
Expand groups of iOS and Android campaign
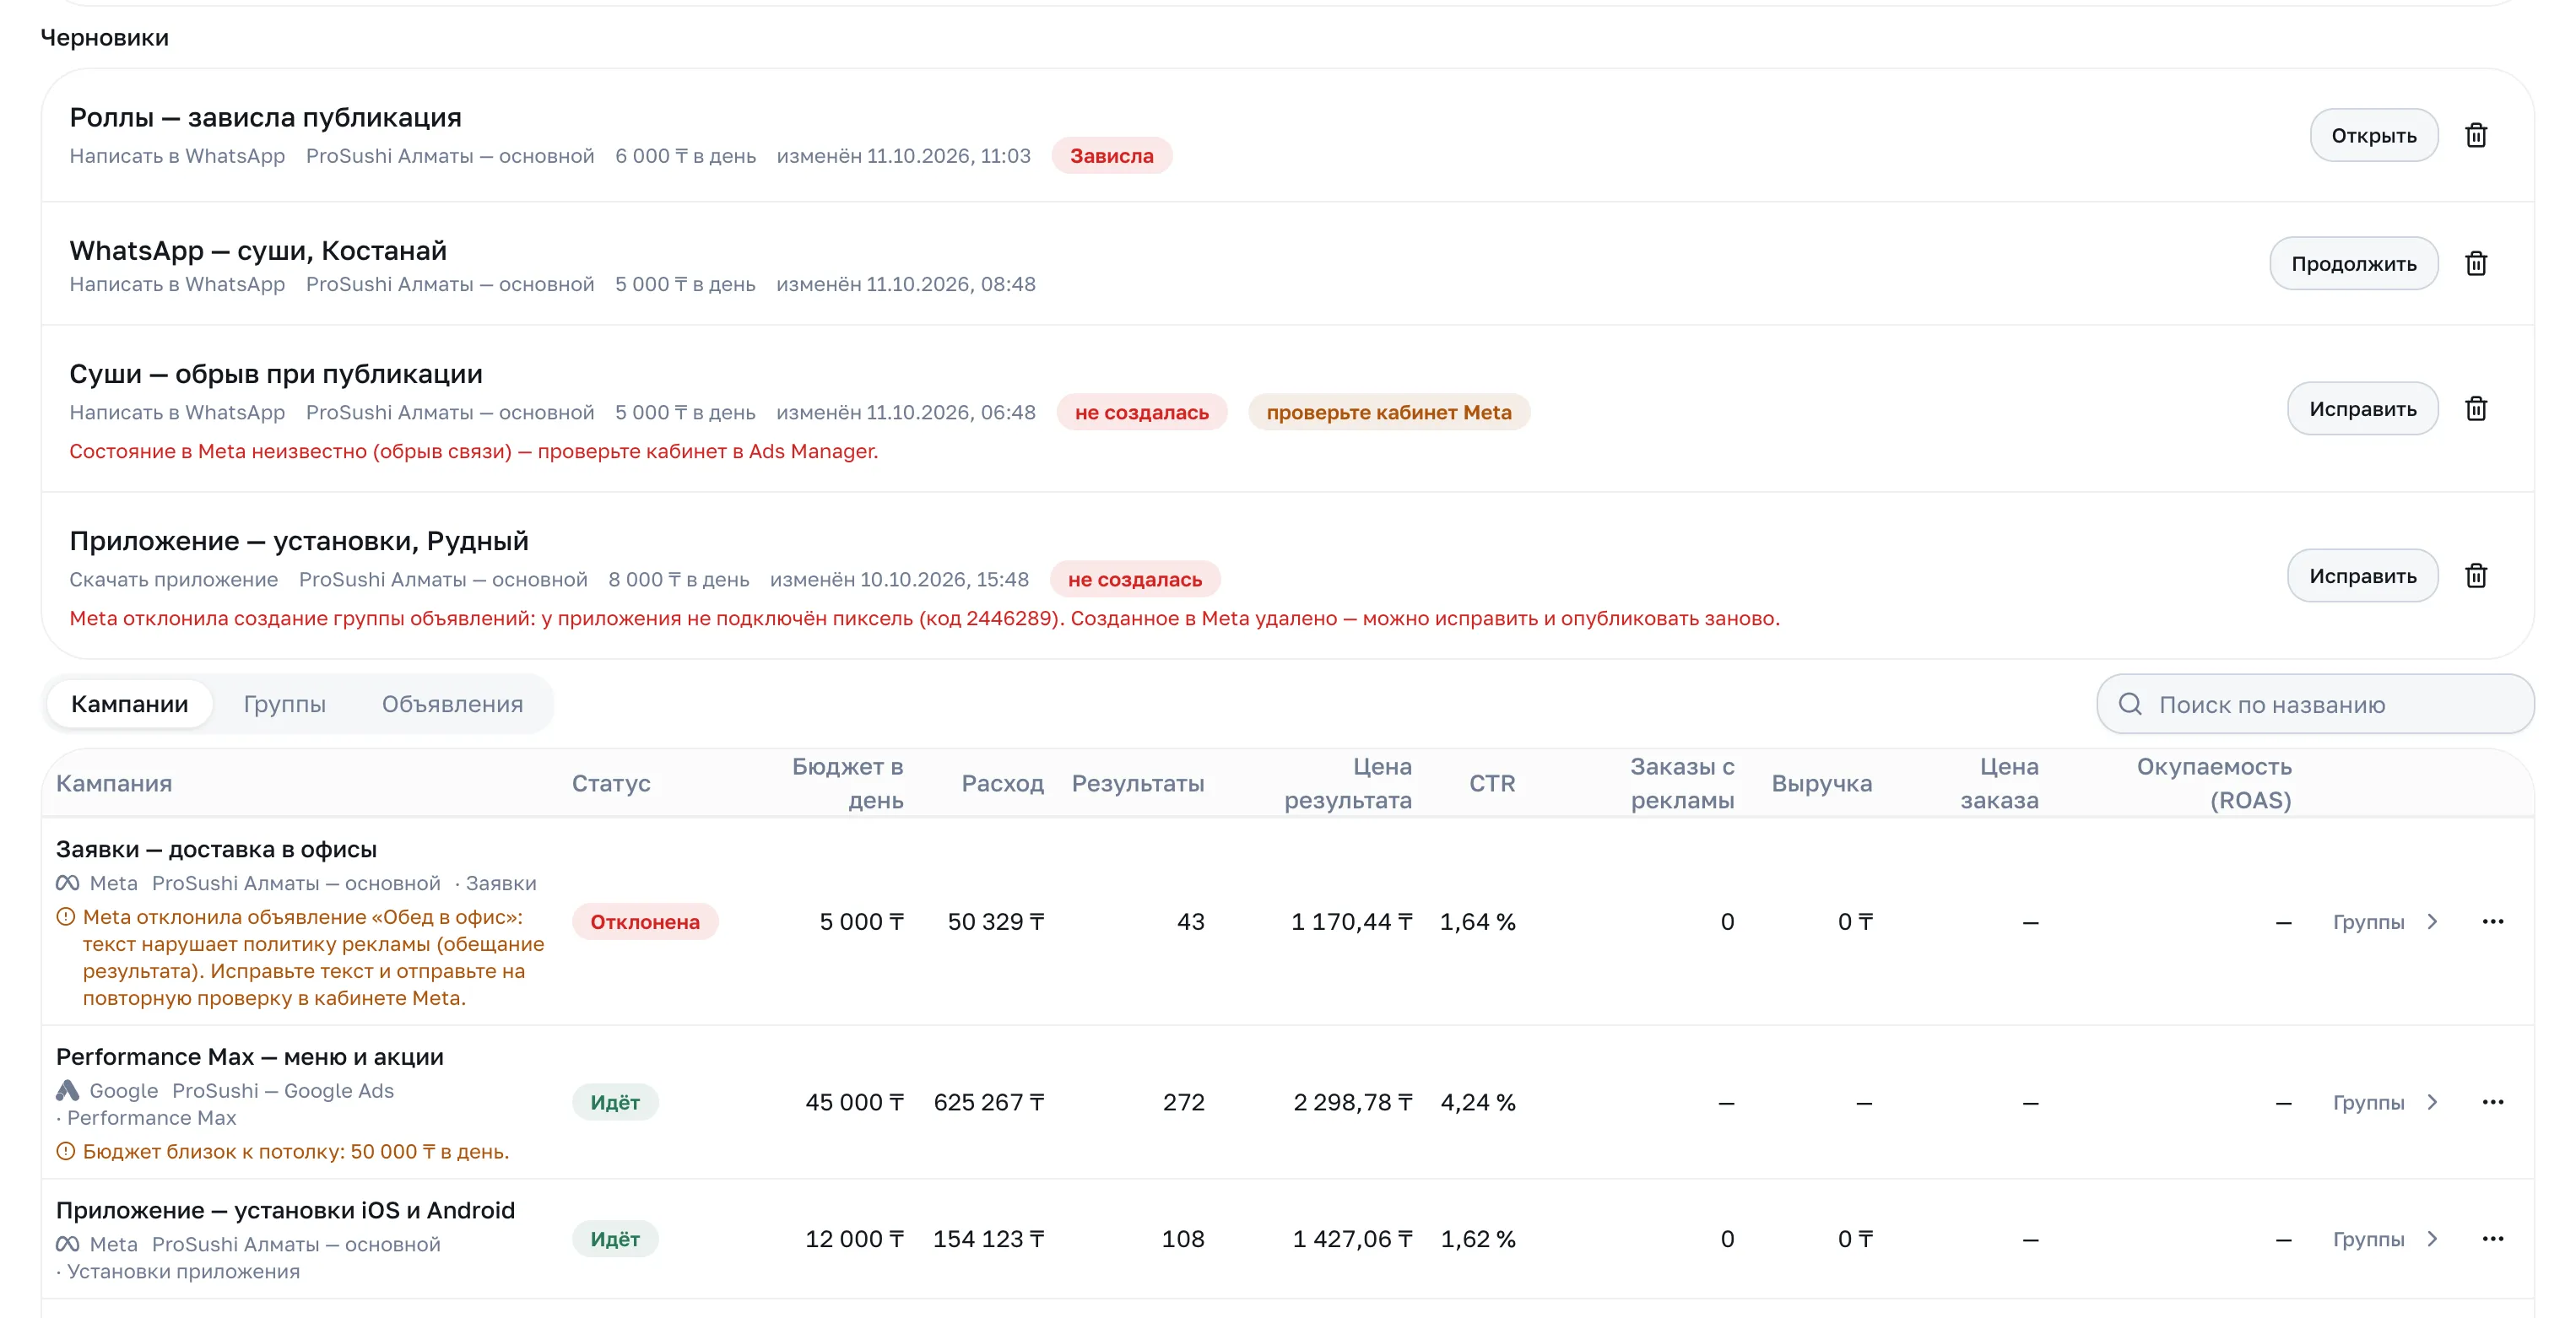pos(2385,1239)
